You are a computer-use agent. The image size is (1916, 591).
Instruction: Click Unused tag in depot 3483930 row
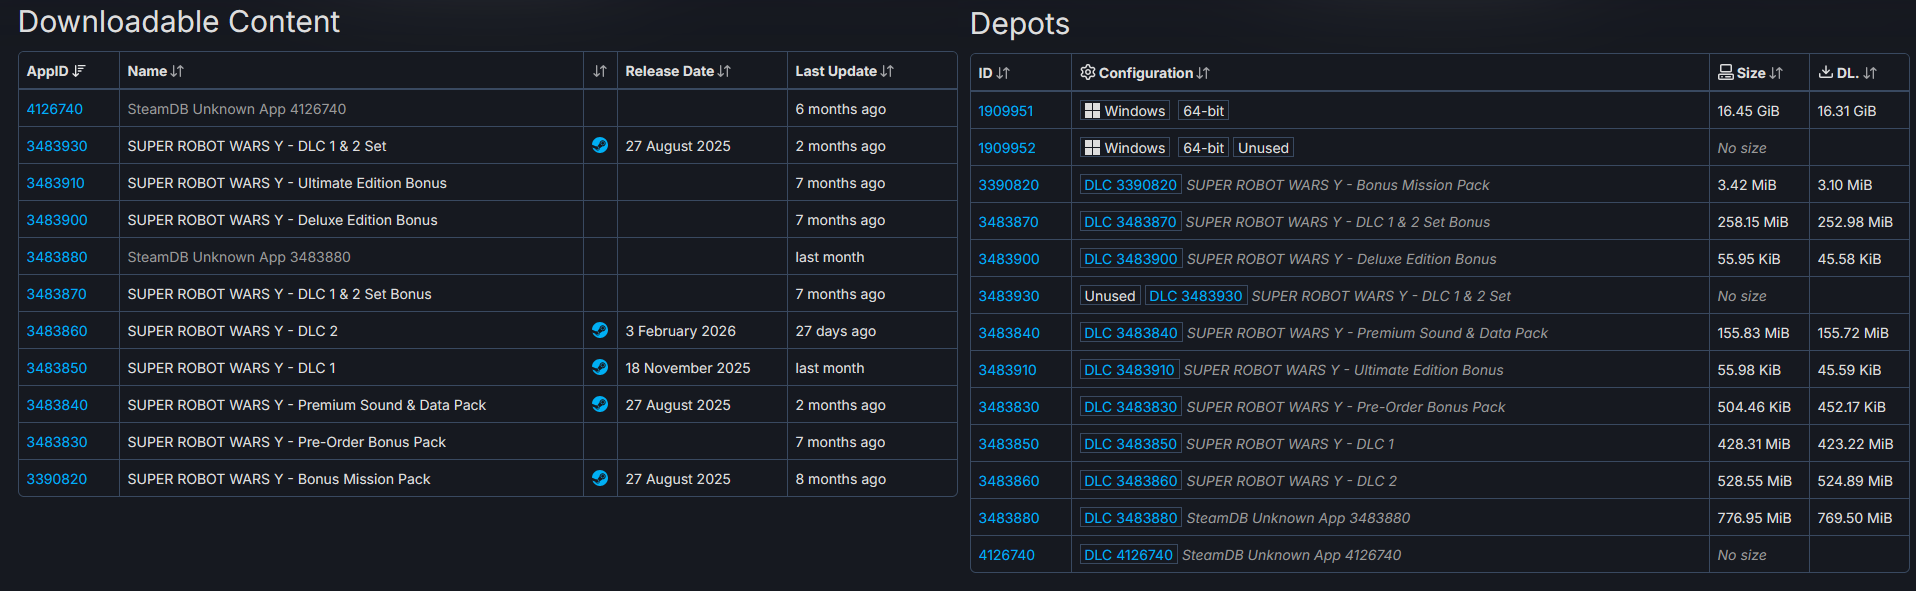point(1110,296)
